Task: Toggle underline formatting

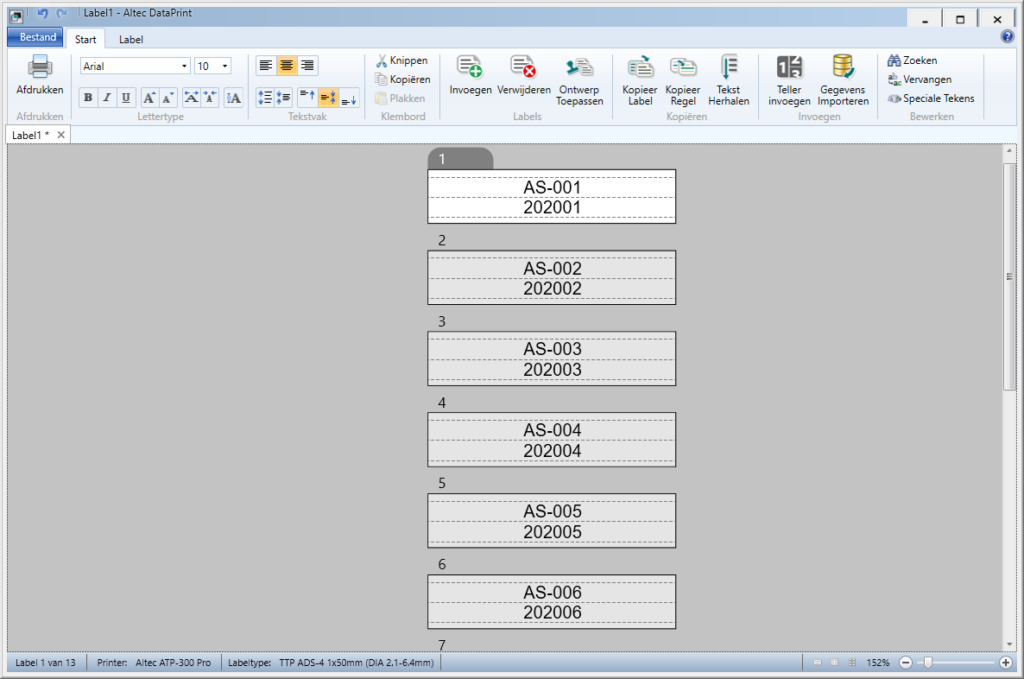Action: [x=125, y=97]
